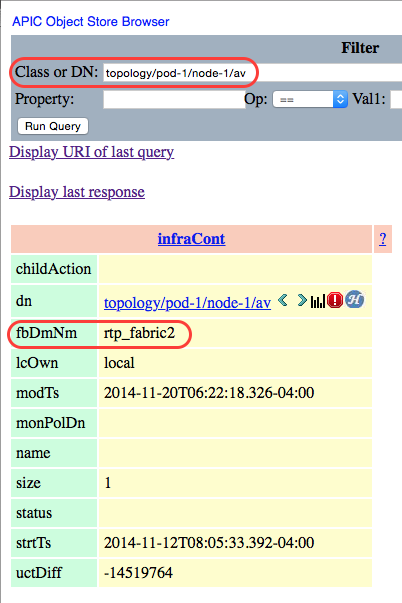Open Display last response link

click(77, 192)
